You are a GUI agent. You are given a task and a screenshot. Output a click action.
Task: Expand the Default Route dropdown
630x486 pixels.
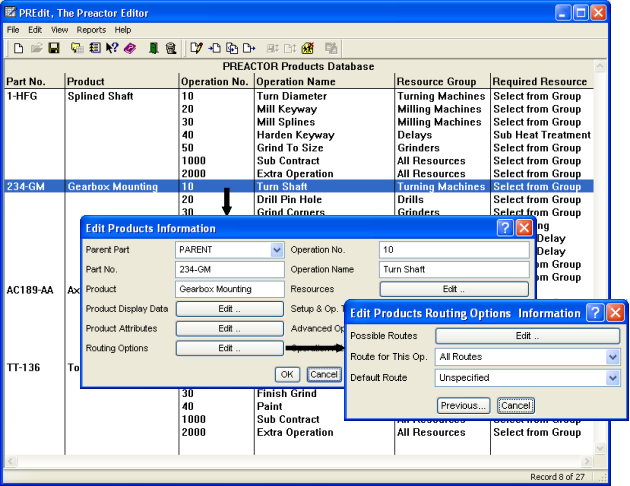613,378
